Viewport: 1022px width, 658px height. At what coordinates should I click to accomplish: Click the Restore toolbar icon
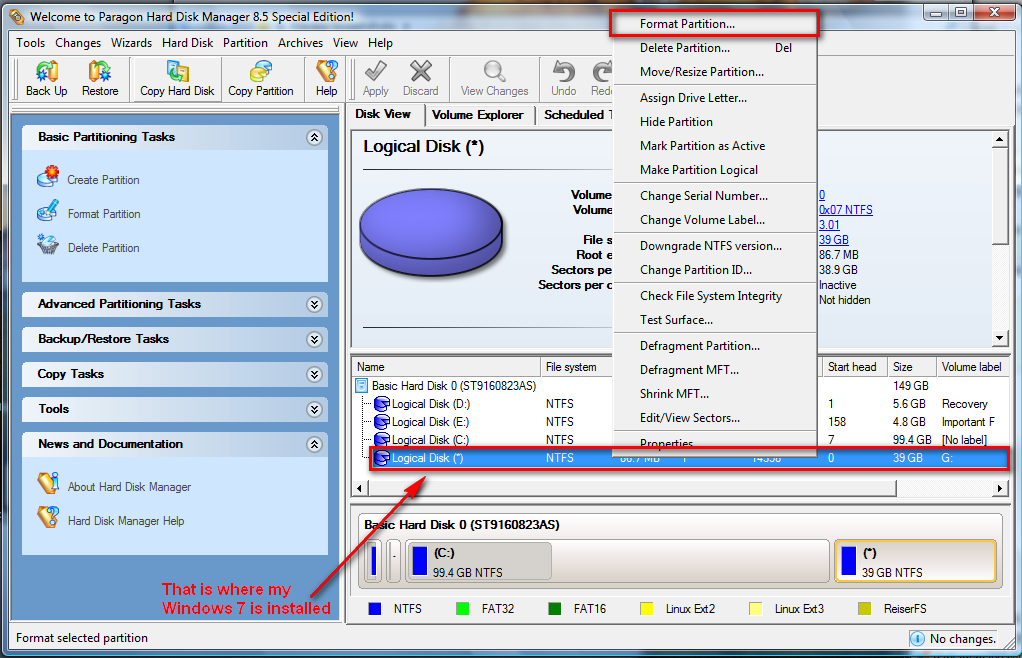tap(100, 79)
